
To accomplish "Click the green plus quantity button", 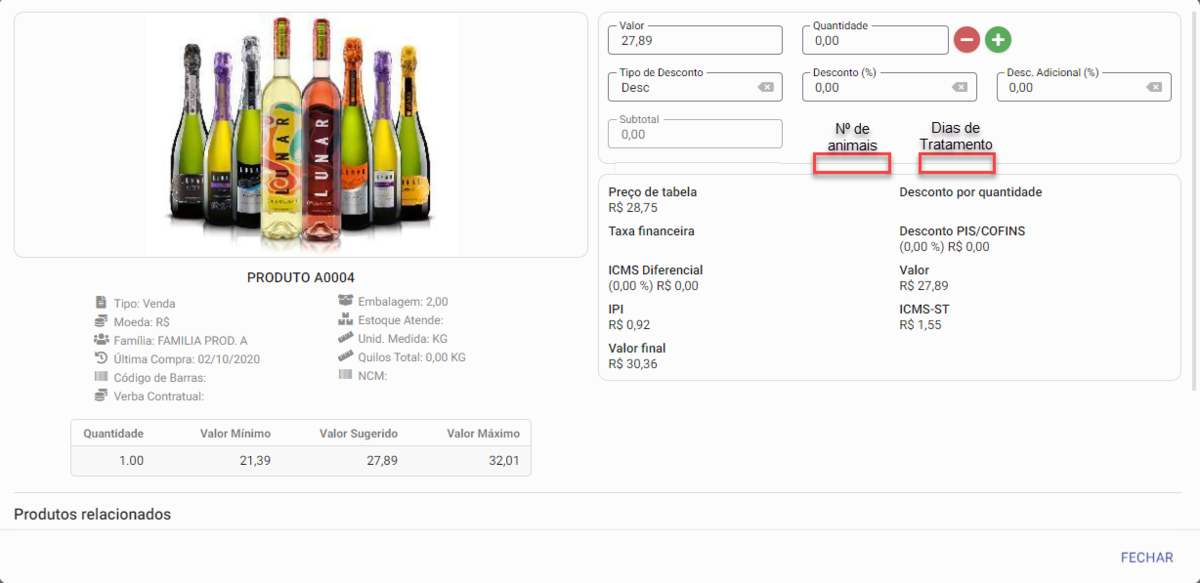I will (x=998, y=40).
